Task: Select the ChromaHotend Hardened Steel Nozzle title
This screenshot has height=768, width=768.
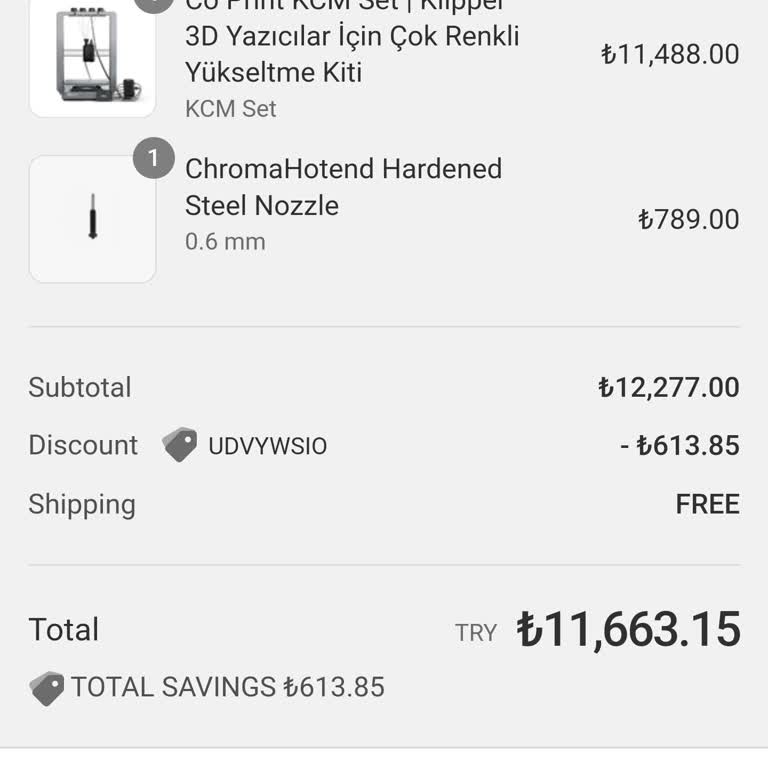Action: click(x=343, y=187)
